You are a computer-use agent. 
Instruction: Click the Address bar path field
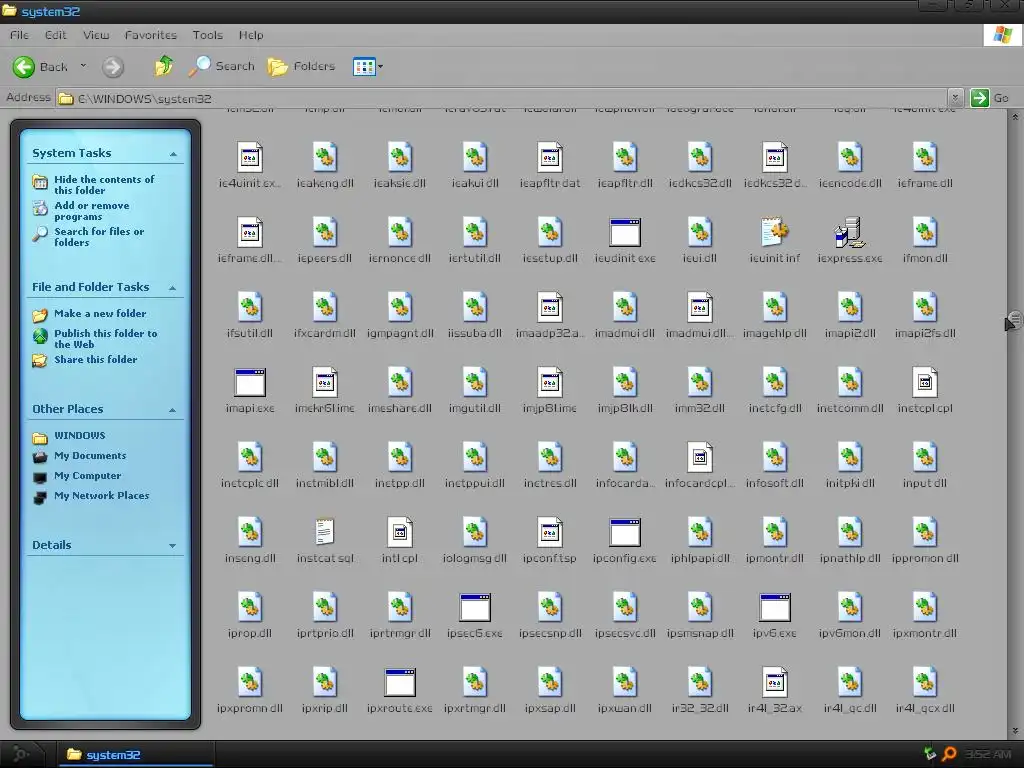pos(502,99)
